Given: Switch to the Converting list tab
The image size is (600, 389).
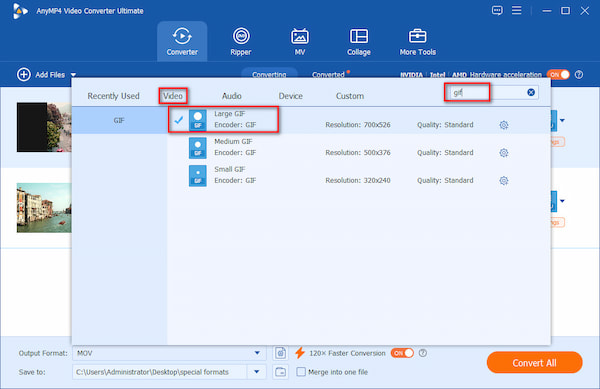Looking at the screenshot, I should coord(269,75).
